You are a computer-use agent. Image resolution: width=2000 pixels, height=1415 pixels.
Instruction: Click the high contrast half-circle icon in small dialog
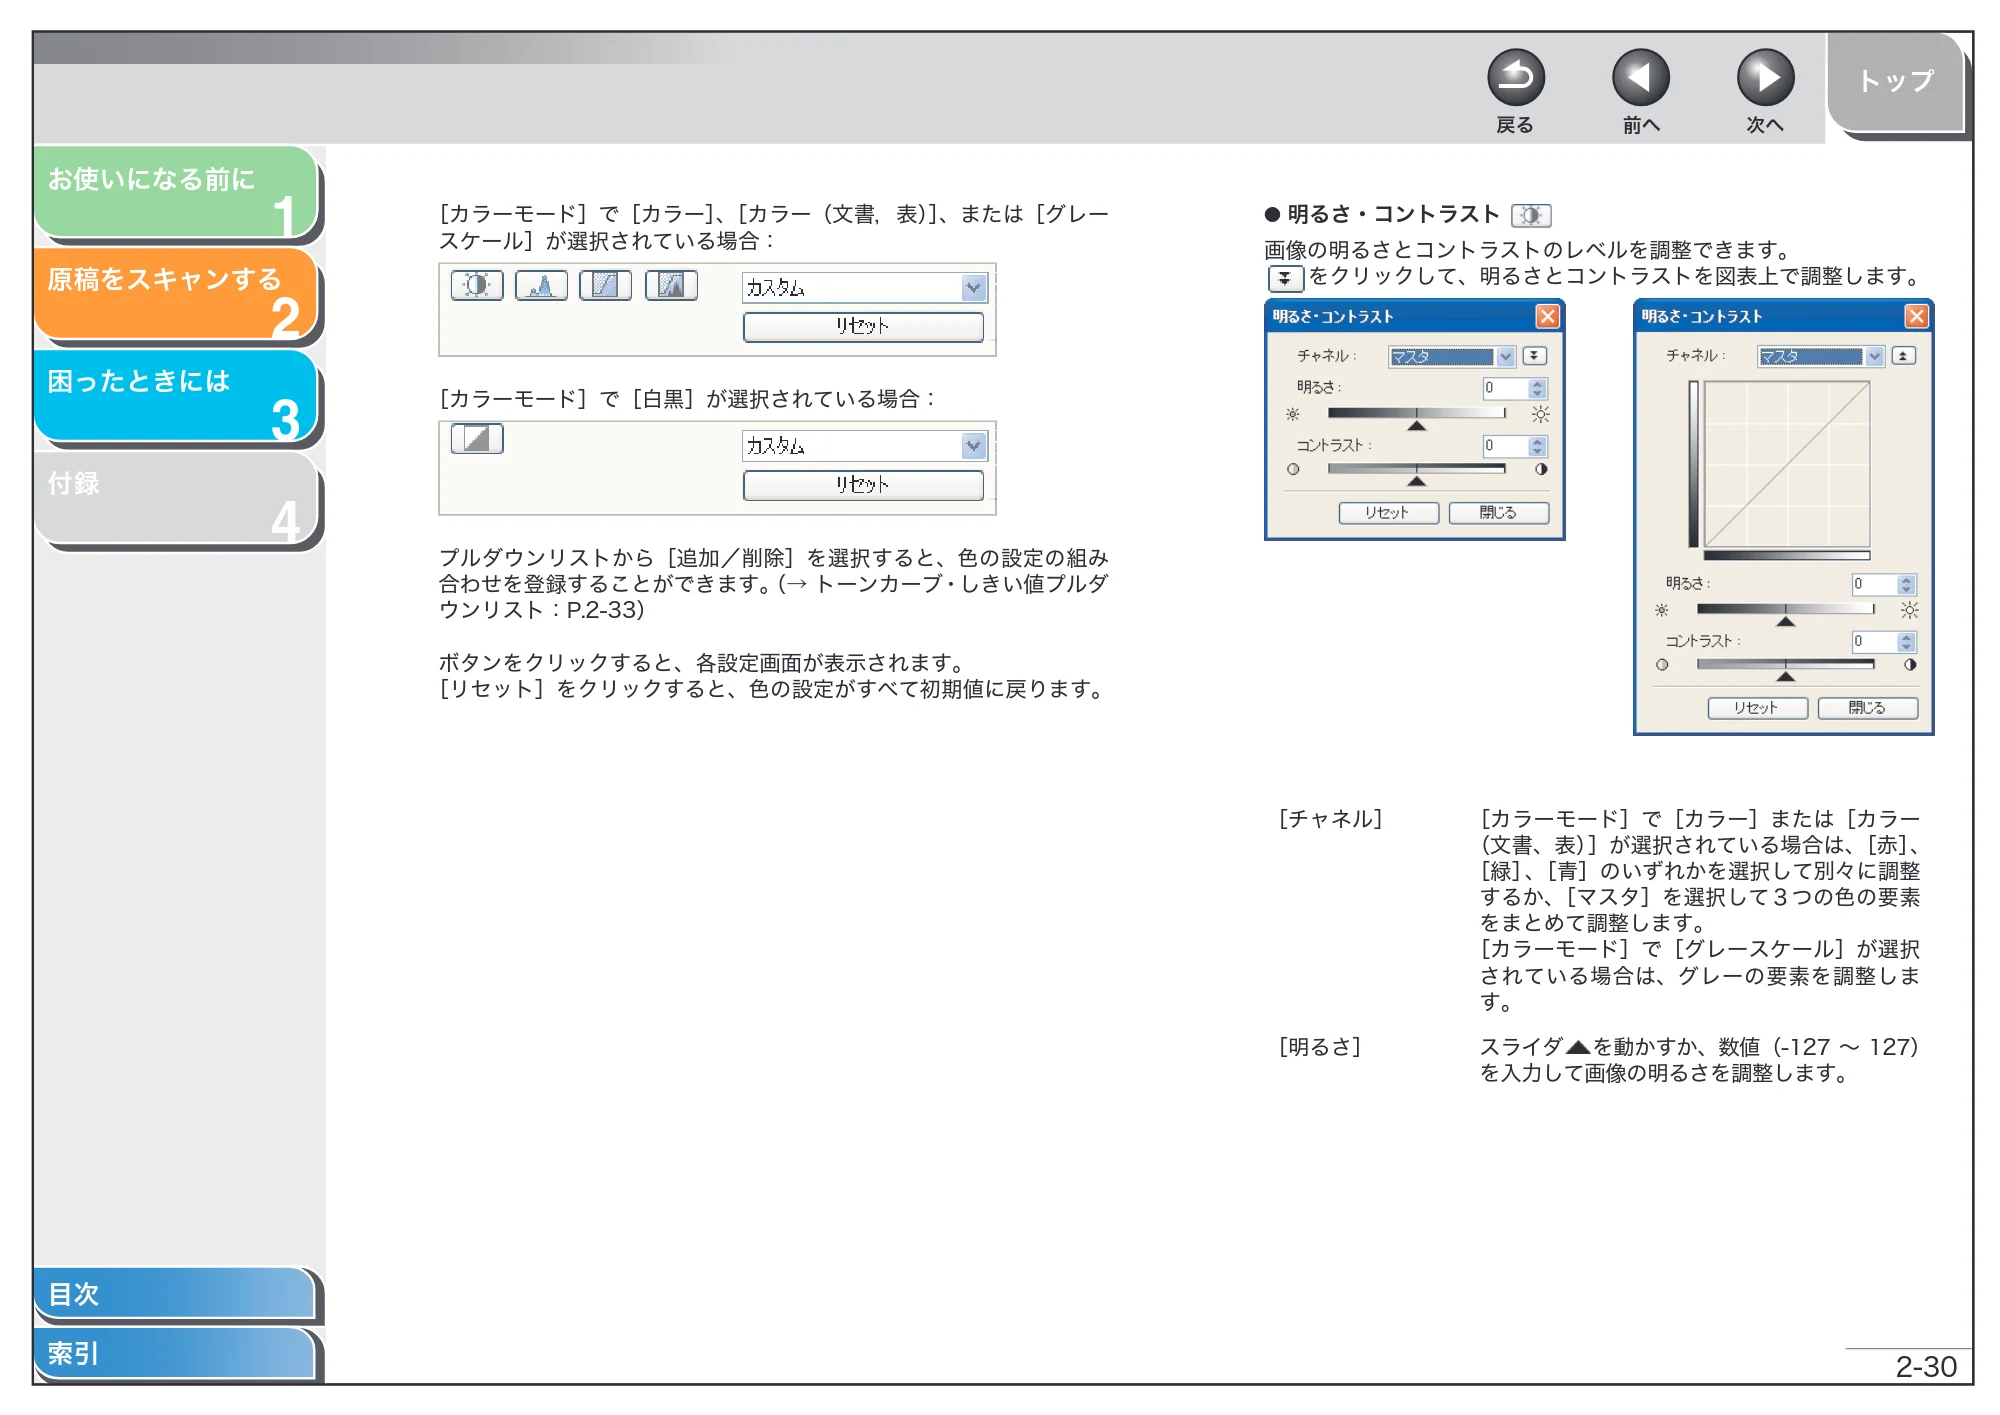click(x=1541, y=469)
